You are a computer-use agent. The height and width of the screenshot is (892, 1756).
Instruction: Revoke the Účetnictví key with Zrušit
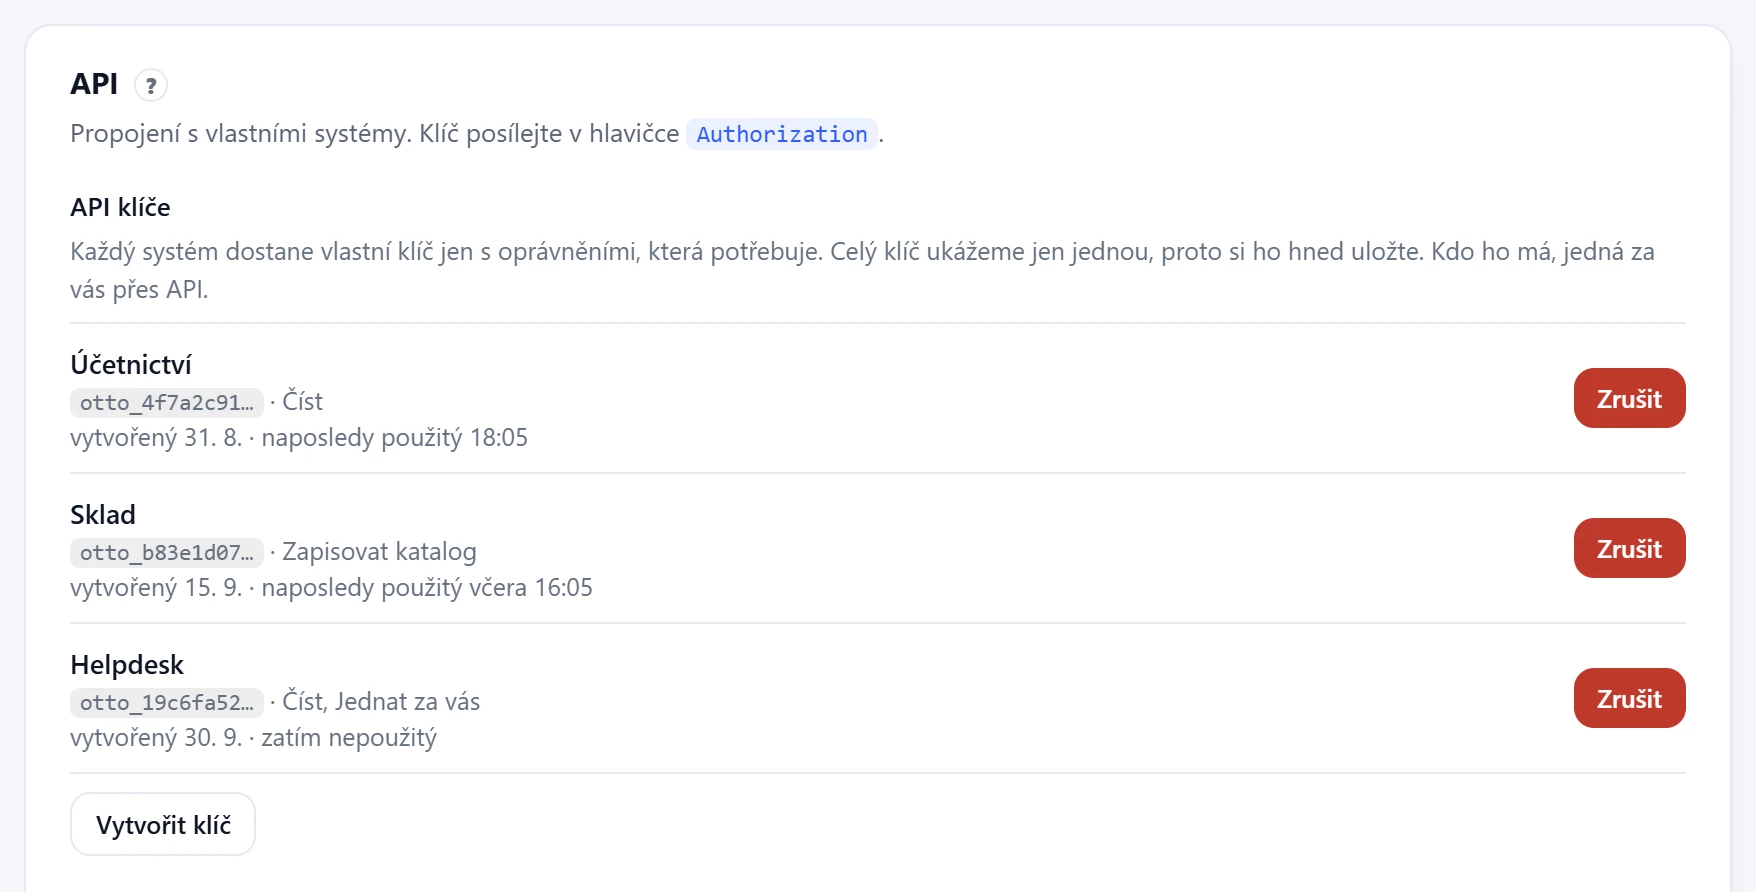1629,398
